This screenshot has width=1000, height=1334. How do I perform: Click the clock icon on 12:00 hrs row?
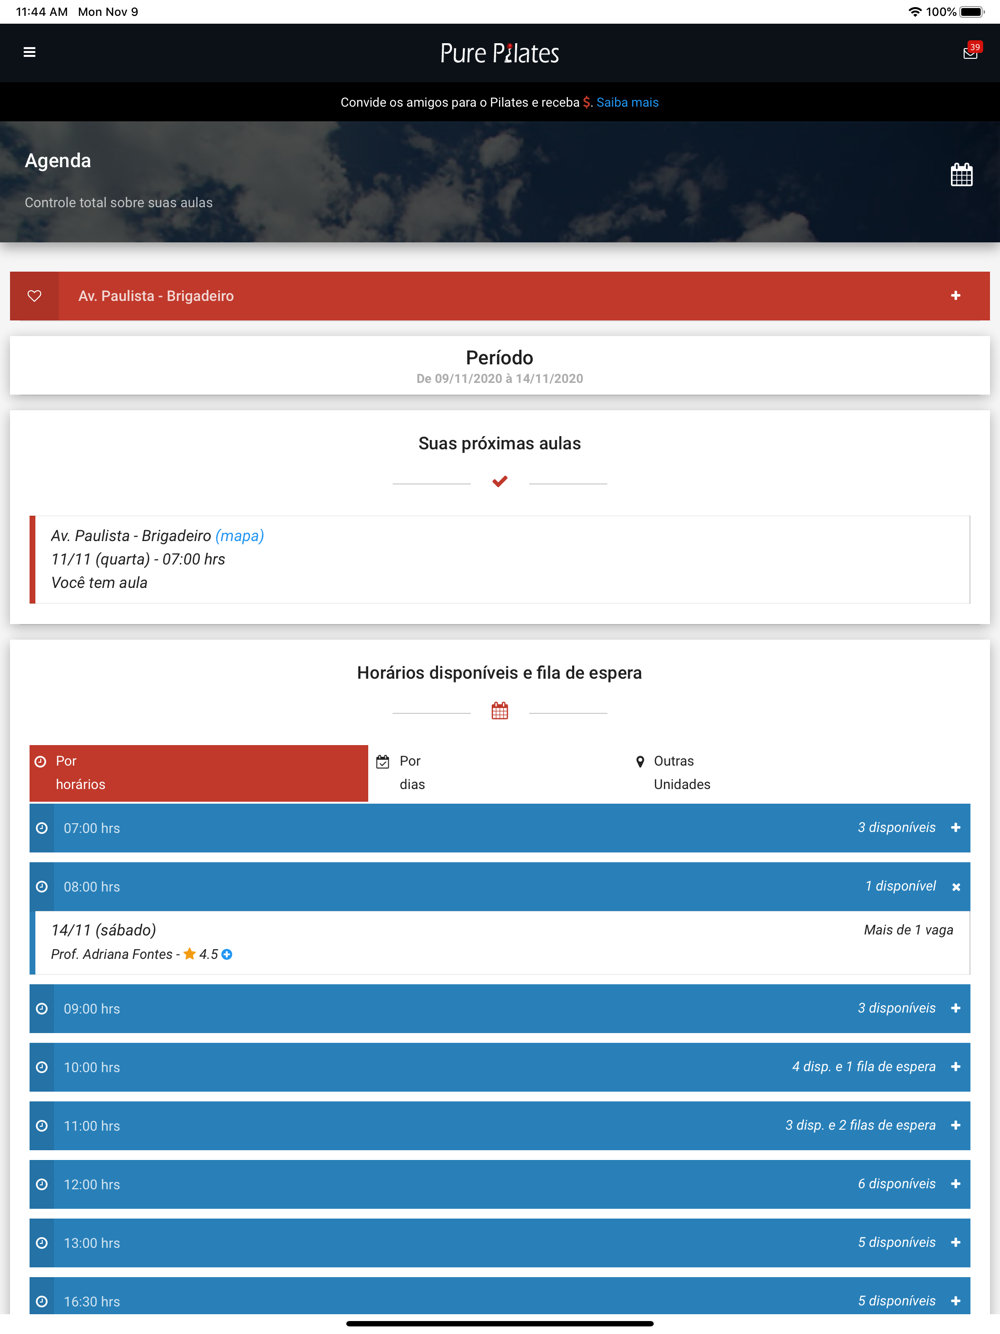point(42,1184)
